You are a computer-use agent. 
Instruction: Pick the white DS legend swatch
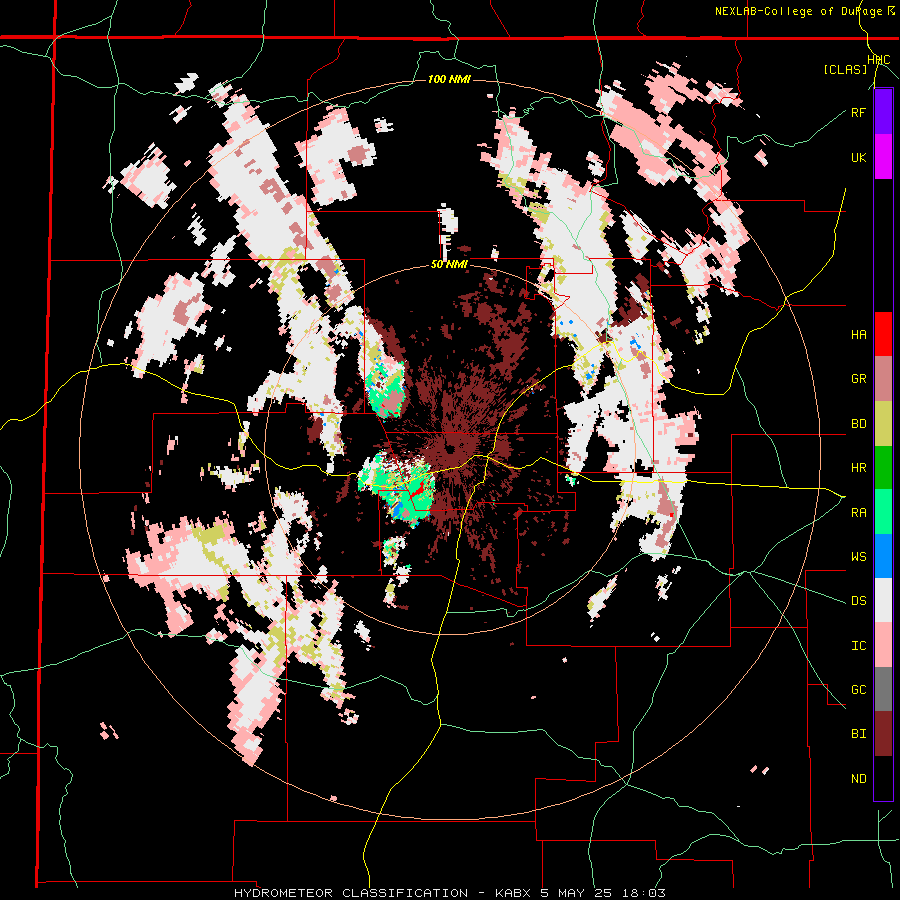(x=883, y=600)
